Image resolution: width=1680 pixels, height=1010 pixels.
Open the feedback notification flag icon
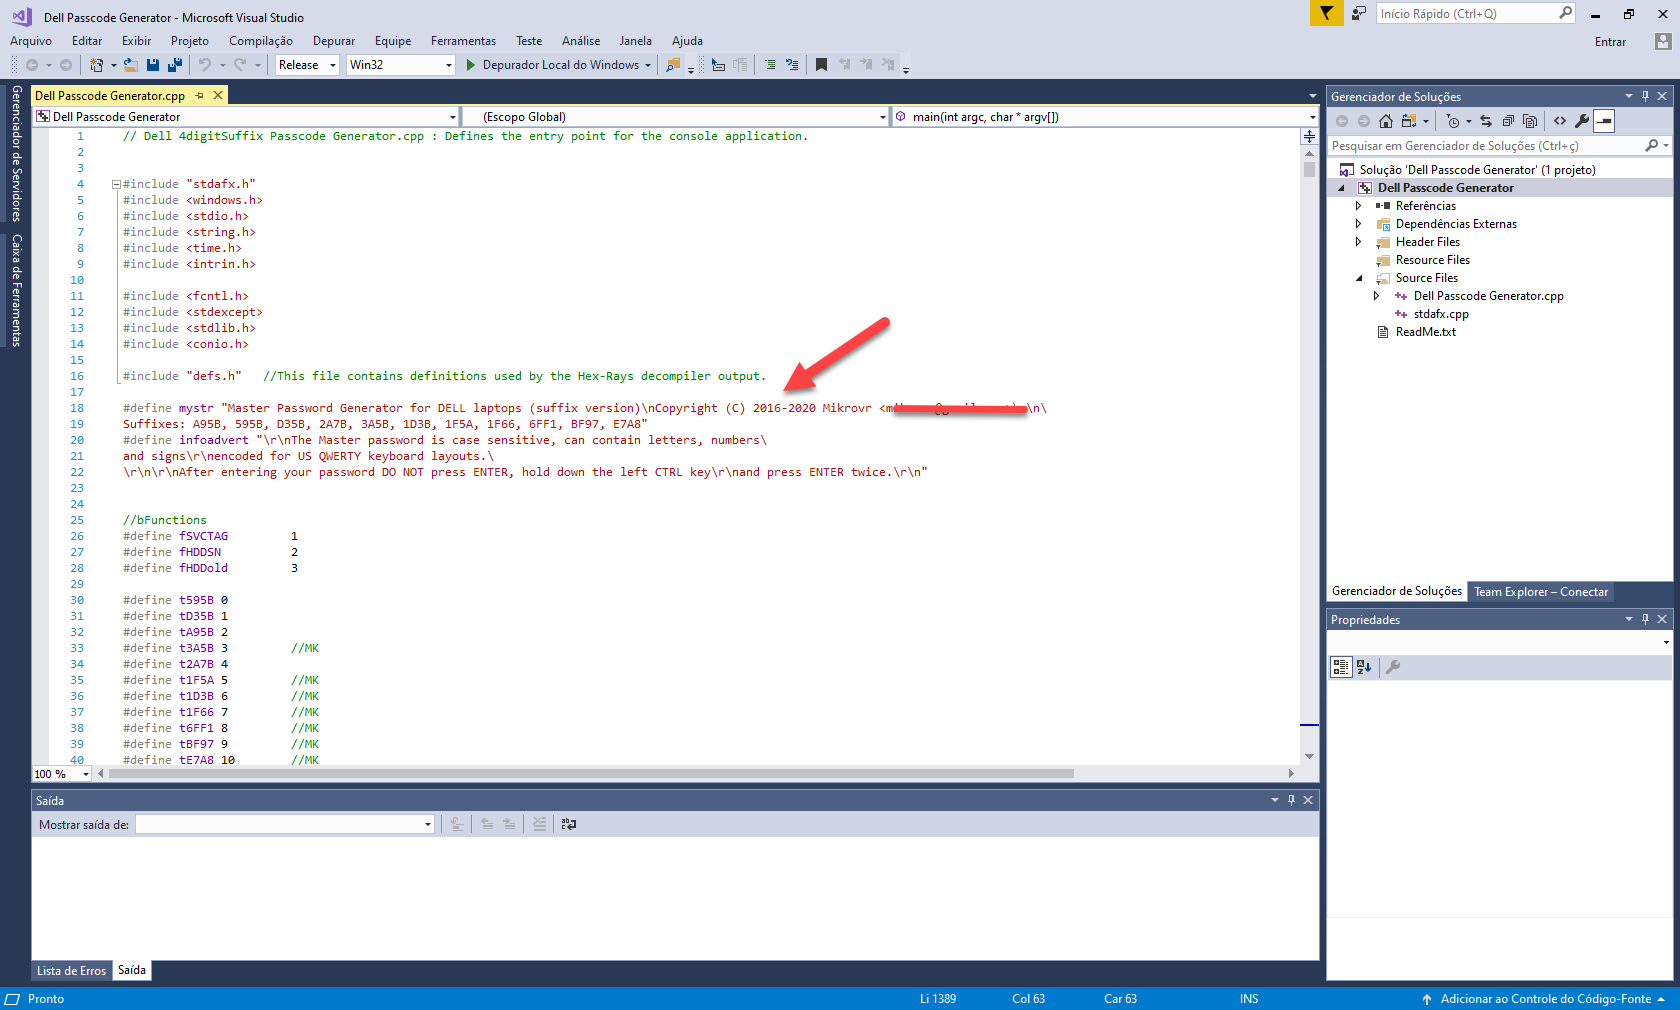1326,13
